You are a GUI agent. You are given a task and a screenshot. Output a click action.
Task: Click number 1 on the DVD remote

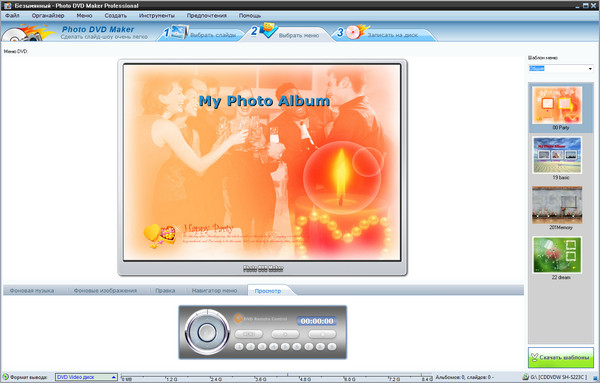(239, 347)
